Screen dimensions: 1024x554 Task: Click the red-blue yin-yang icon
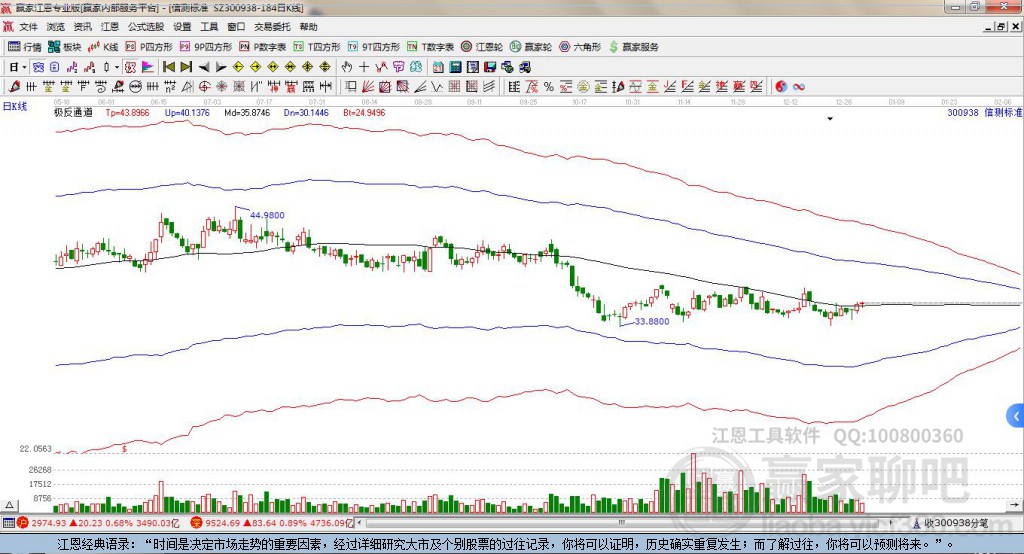click(781, 86)
